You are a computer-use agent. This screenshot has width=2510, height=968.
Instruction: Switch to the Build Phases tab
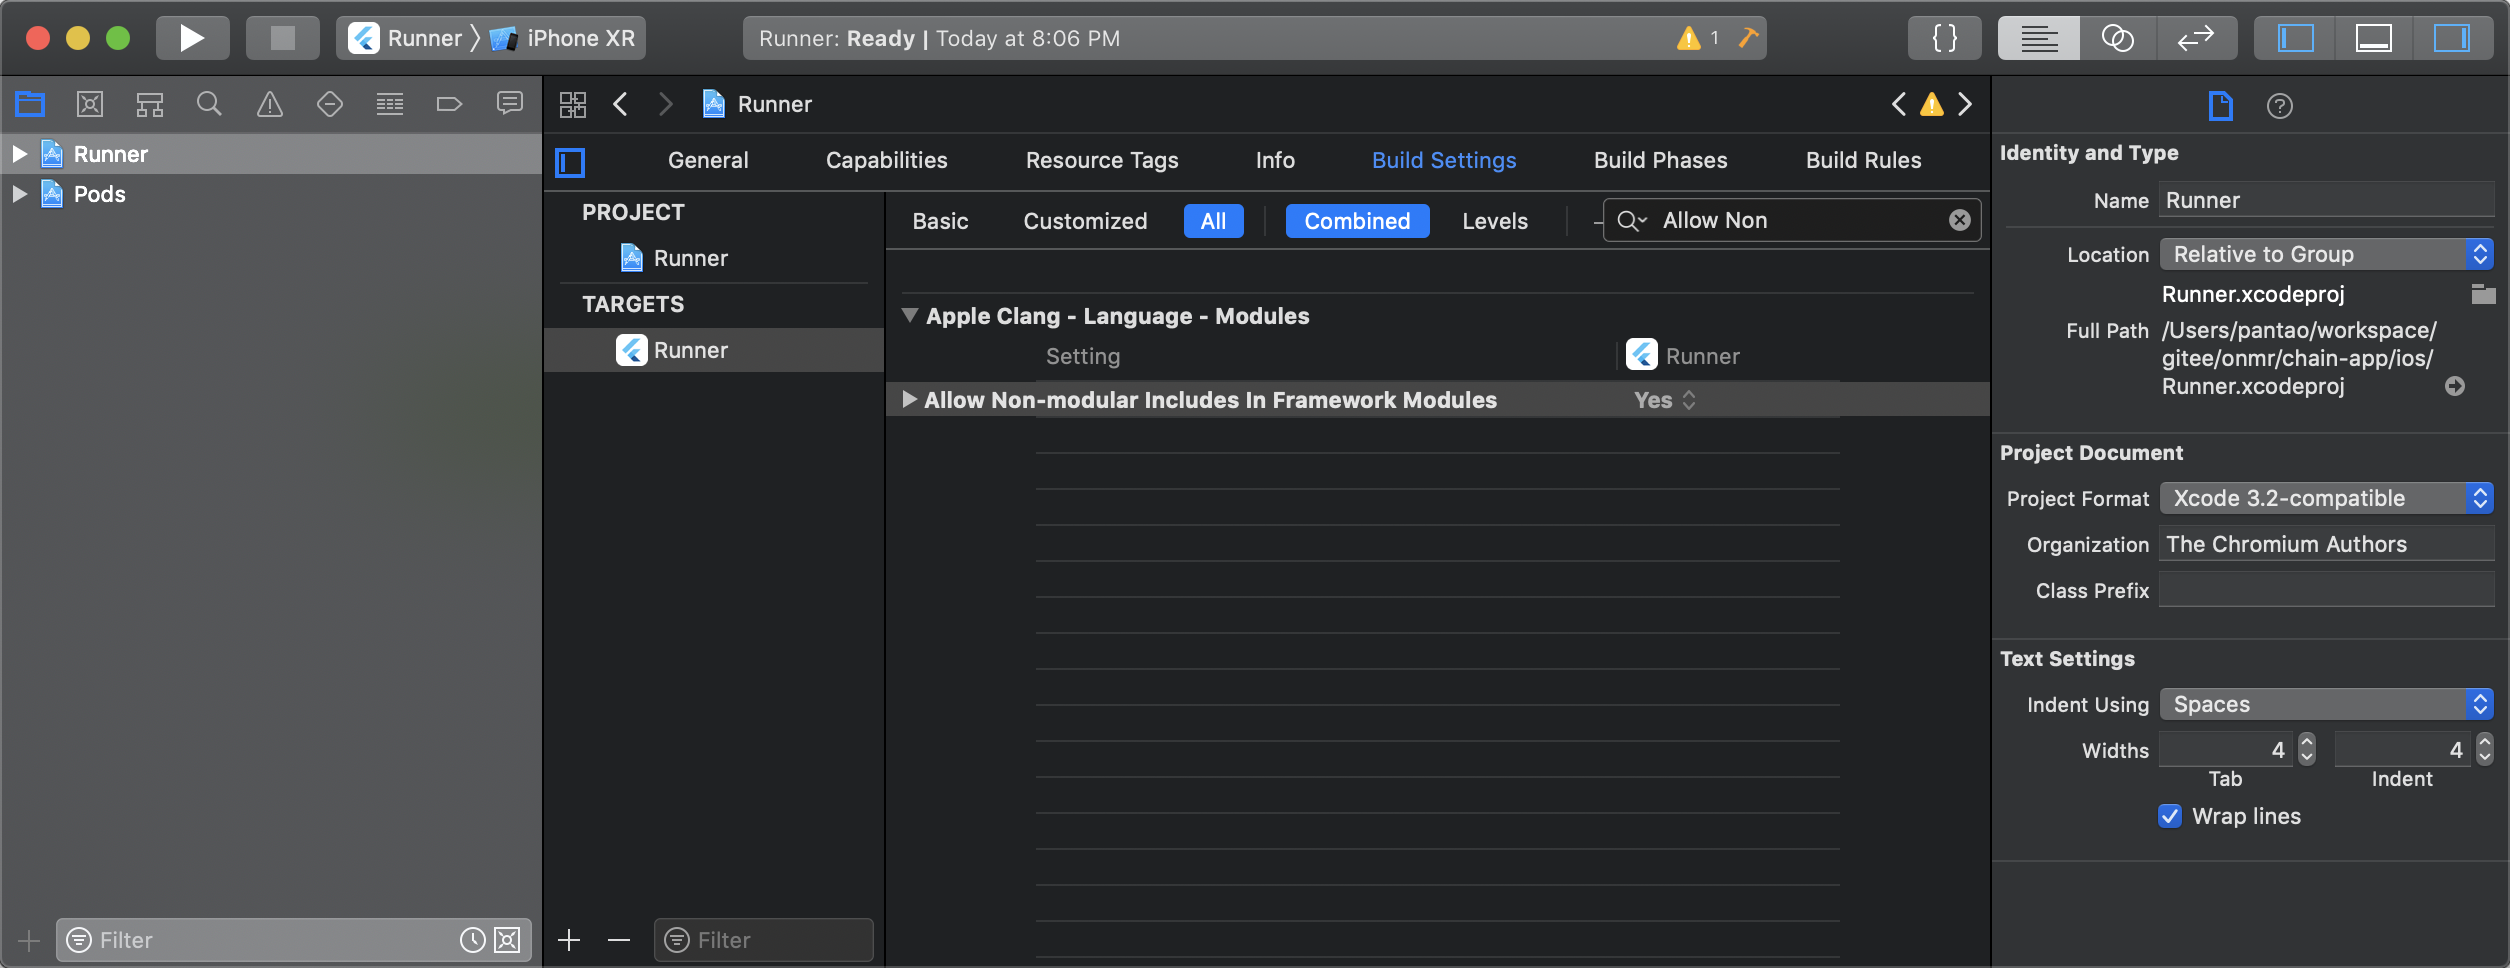point(1660,160)
